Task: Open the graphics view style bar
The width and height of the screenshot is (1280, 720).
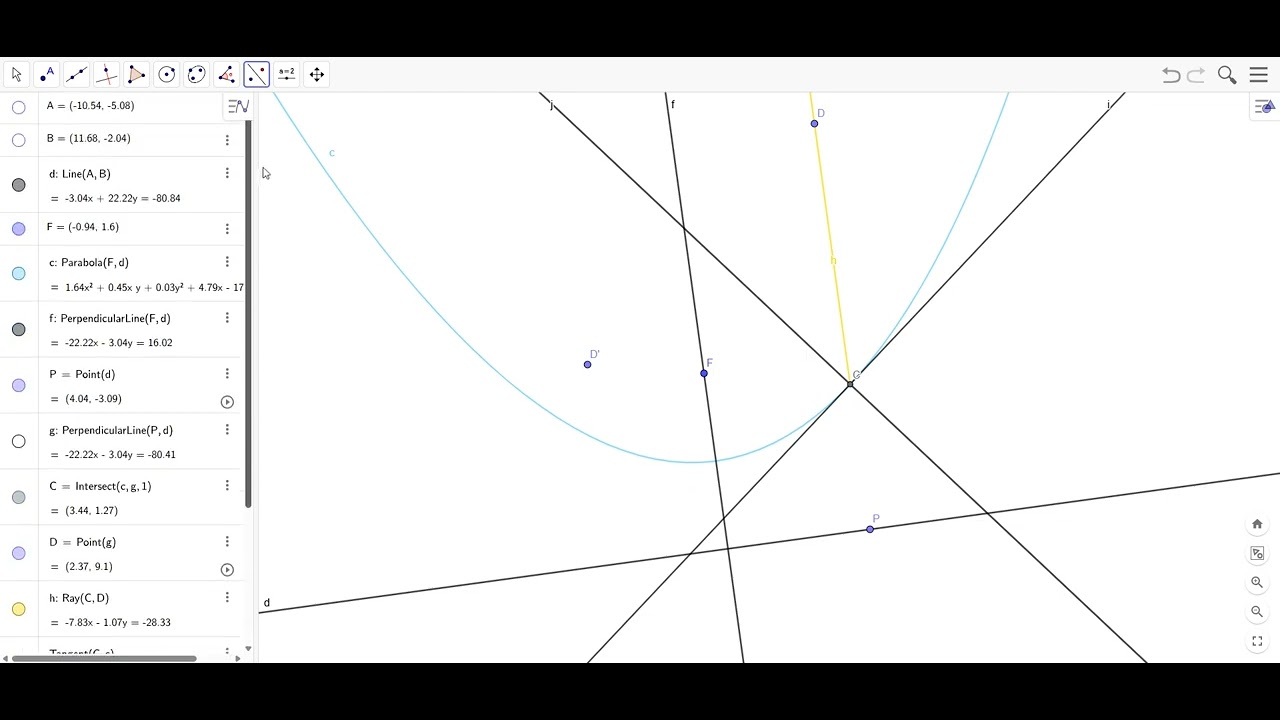Action: [x=1265, y=106]
